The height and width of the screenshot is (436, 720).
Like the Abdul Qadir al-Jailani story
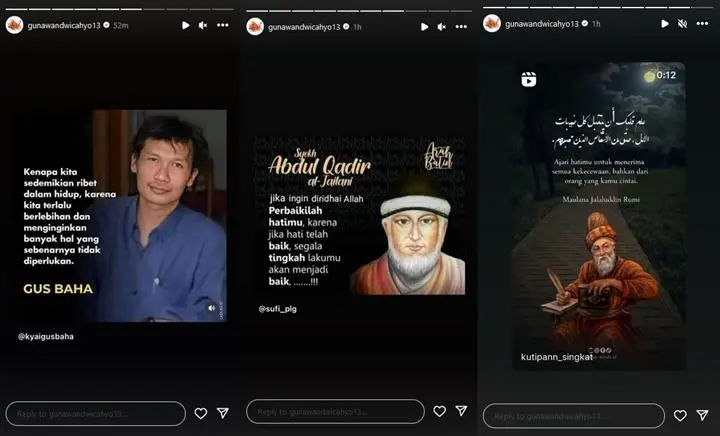point(440,411)
